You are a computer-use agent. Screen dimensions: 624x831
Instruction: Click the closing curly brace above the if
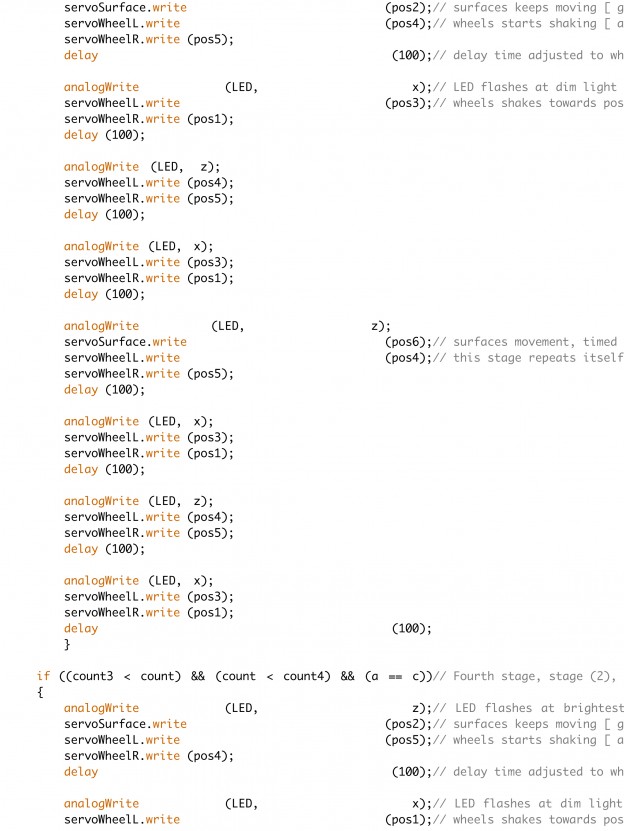tap(67, 644)
